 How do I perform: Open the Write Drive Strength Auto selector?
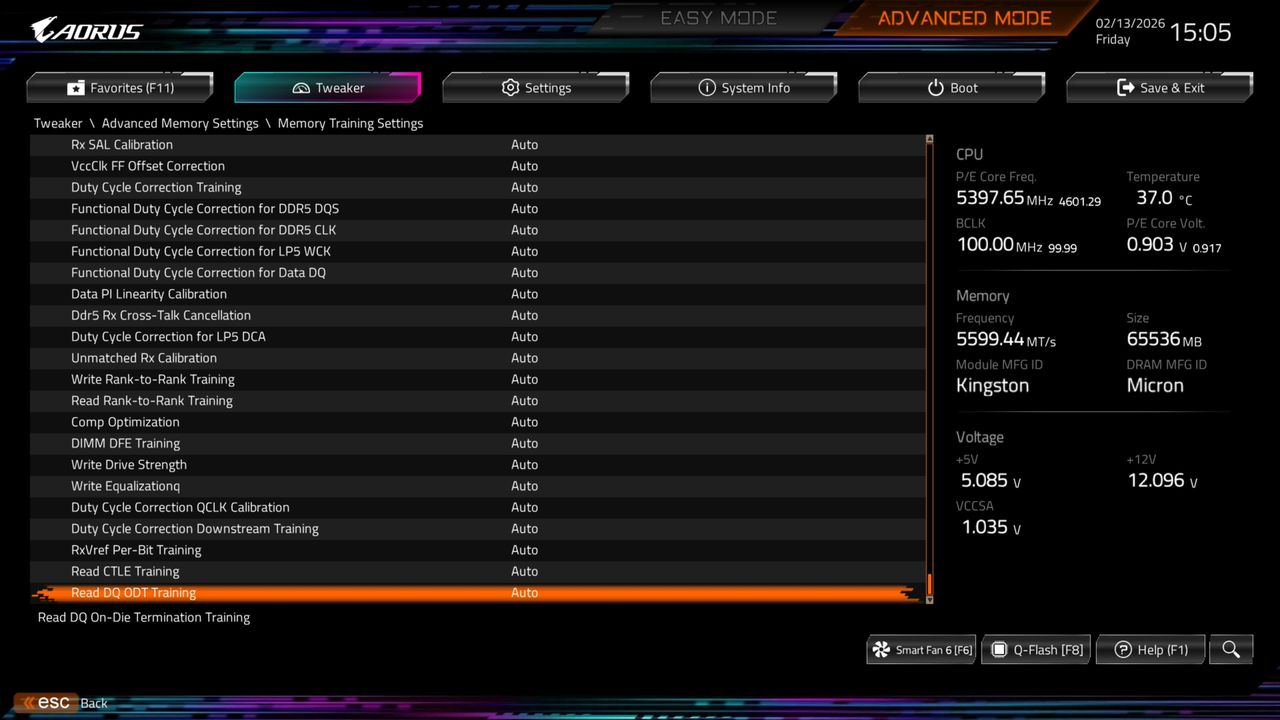coord(524,464)
